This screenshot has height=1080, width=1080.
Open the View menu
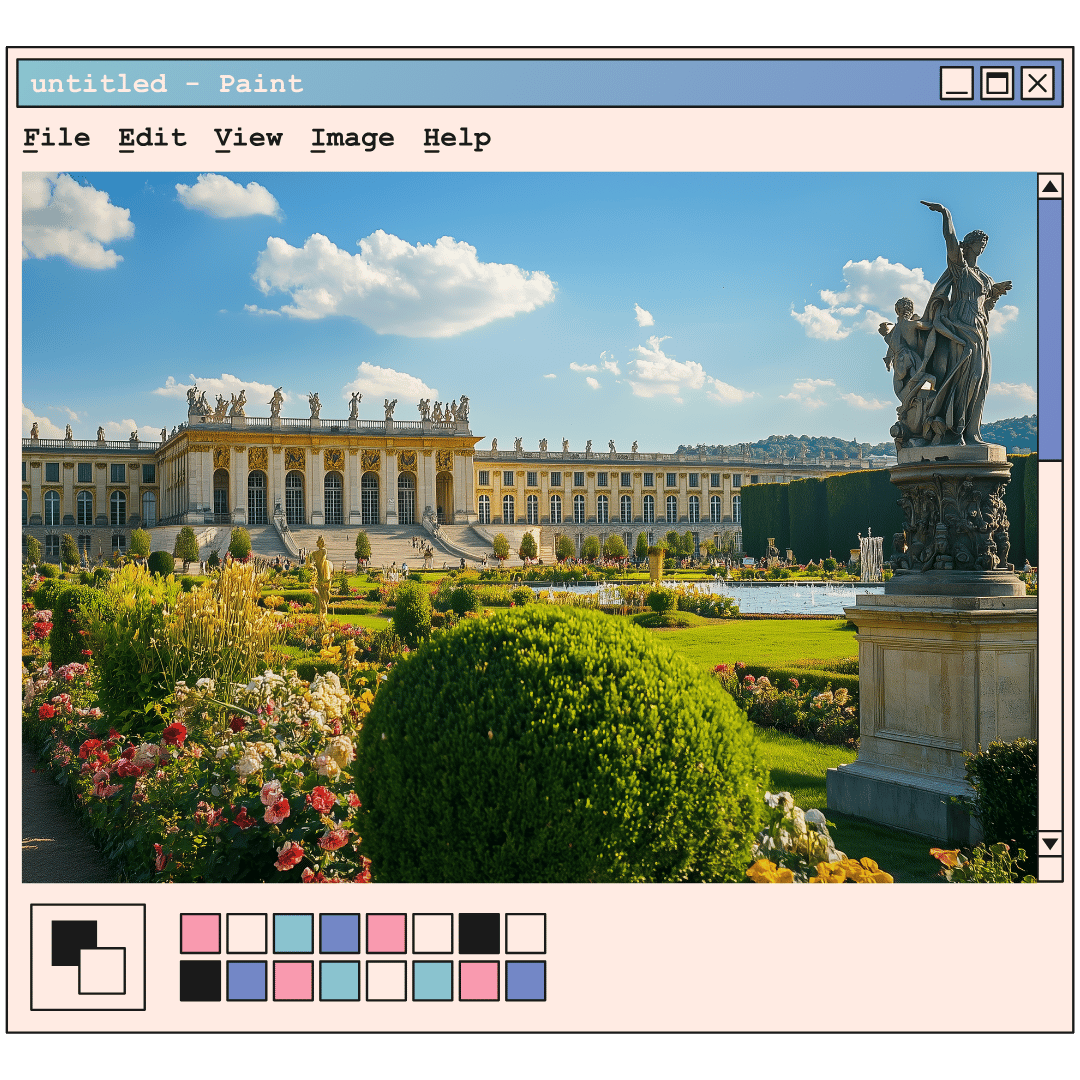tap(248, 138)
